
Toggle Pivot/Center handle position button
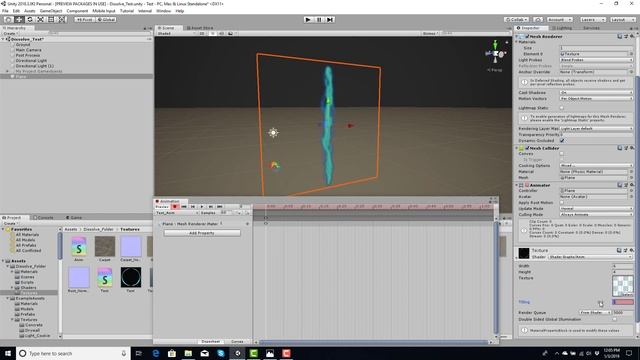(84, 20)
